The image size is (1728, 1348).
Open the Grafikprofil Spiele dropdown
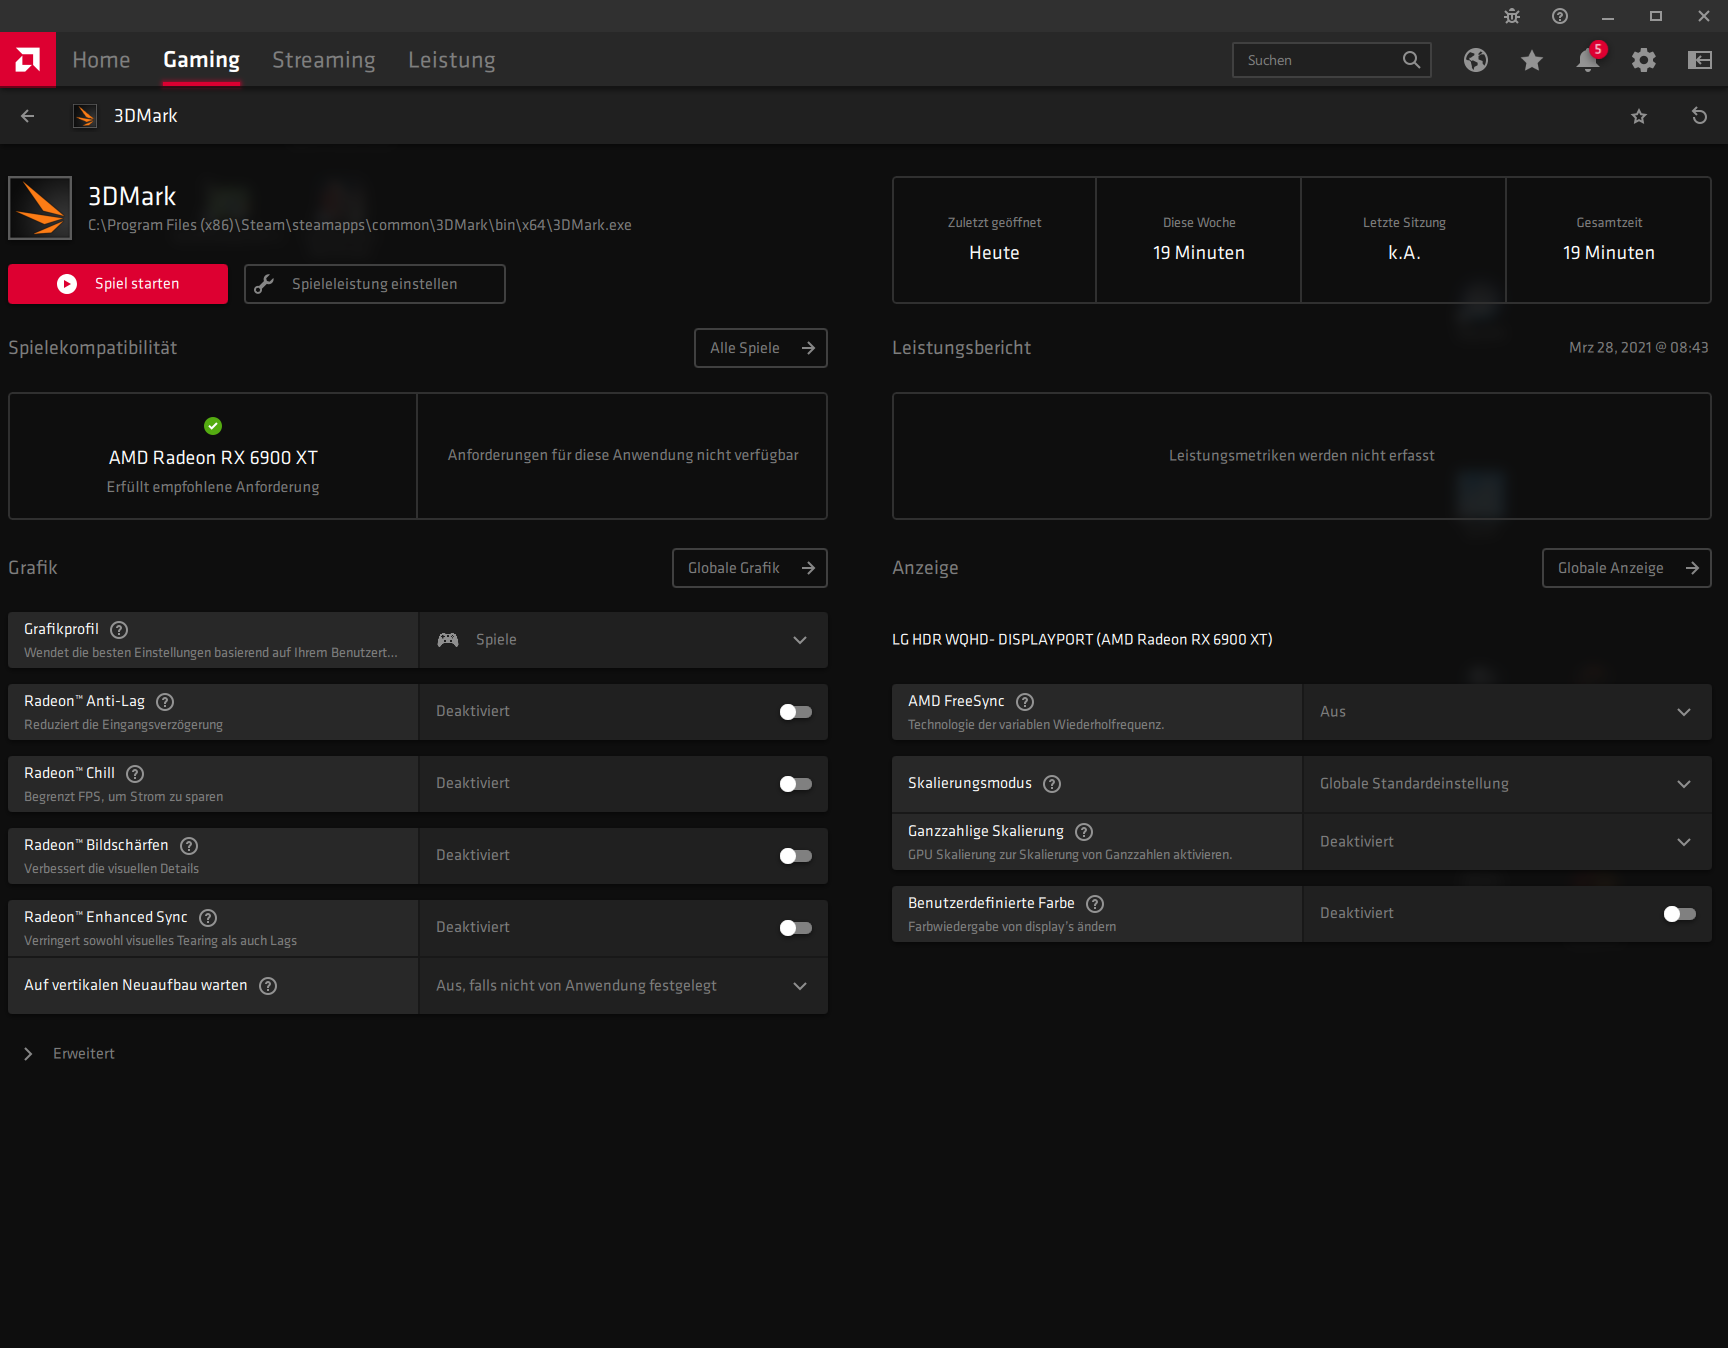pos(623,640)
